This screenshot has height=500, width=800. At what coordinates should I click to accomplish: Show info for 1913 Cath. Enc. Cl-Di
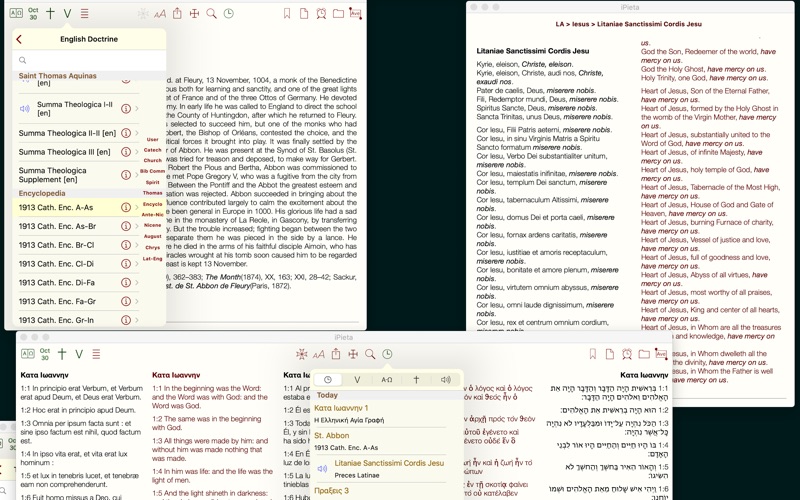tap(126, 264)
